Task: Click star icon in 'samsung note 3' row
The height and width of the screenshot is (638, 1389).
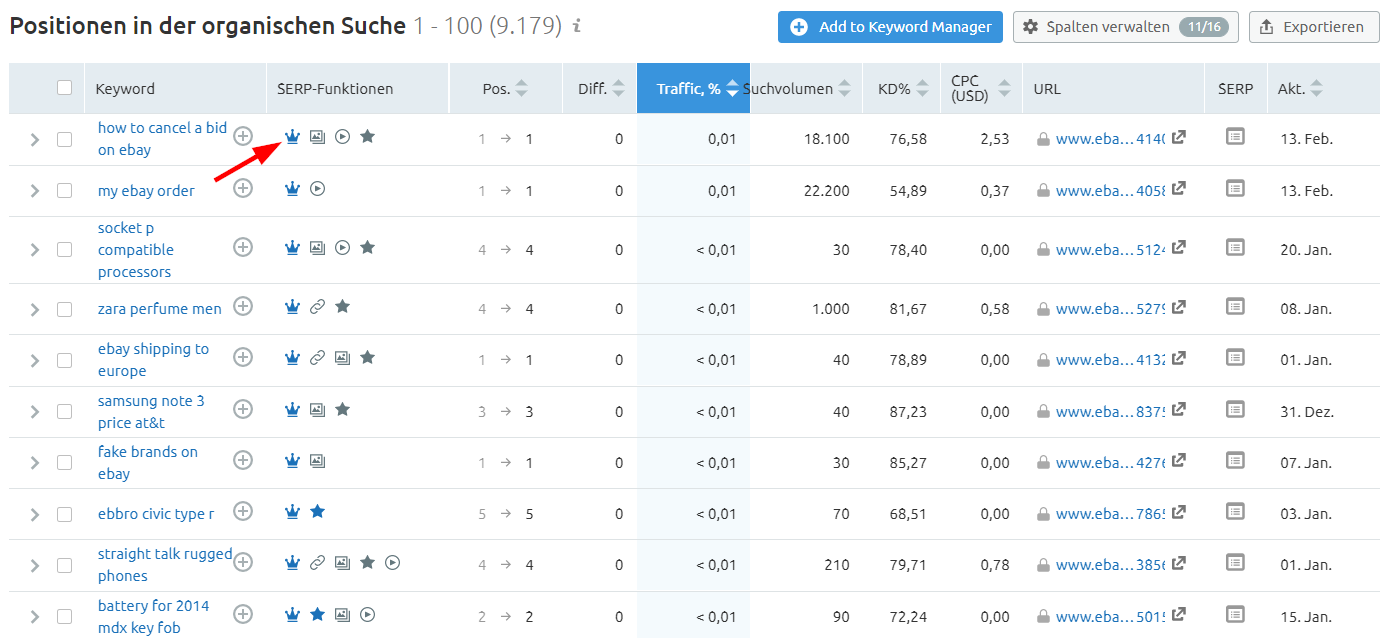Action: pos(342,409)
